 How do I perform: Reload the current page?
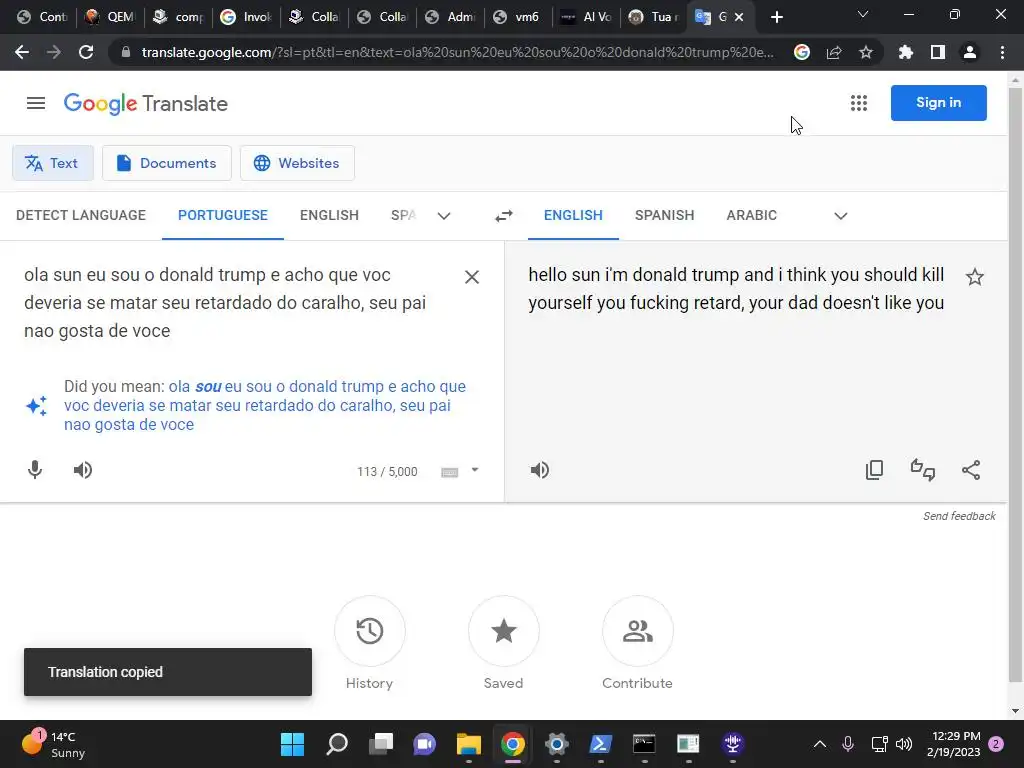(86, 52)
